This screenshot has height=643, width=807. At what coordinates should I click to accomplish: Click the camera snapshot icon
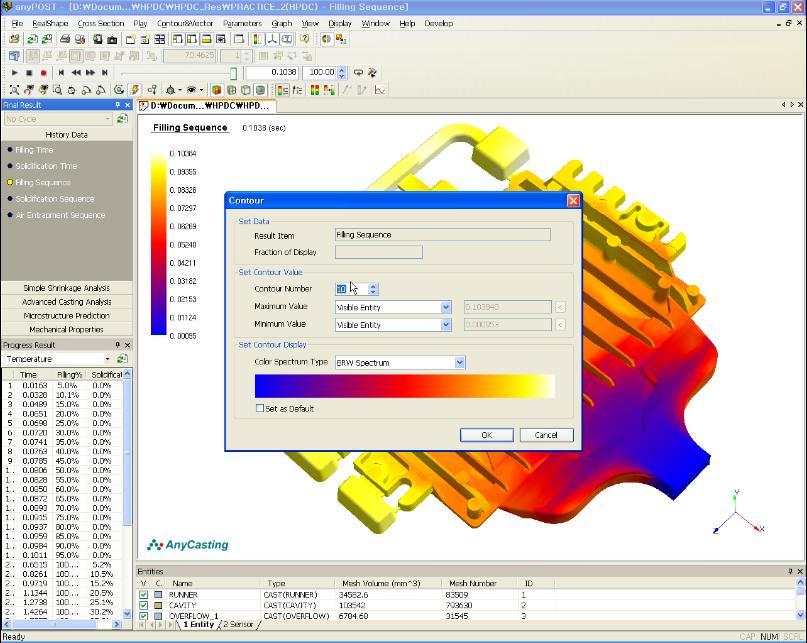click(x=112, y=39)
